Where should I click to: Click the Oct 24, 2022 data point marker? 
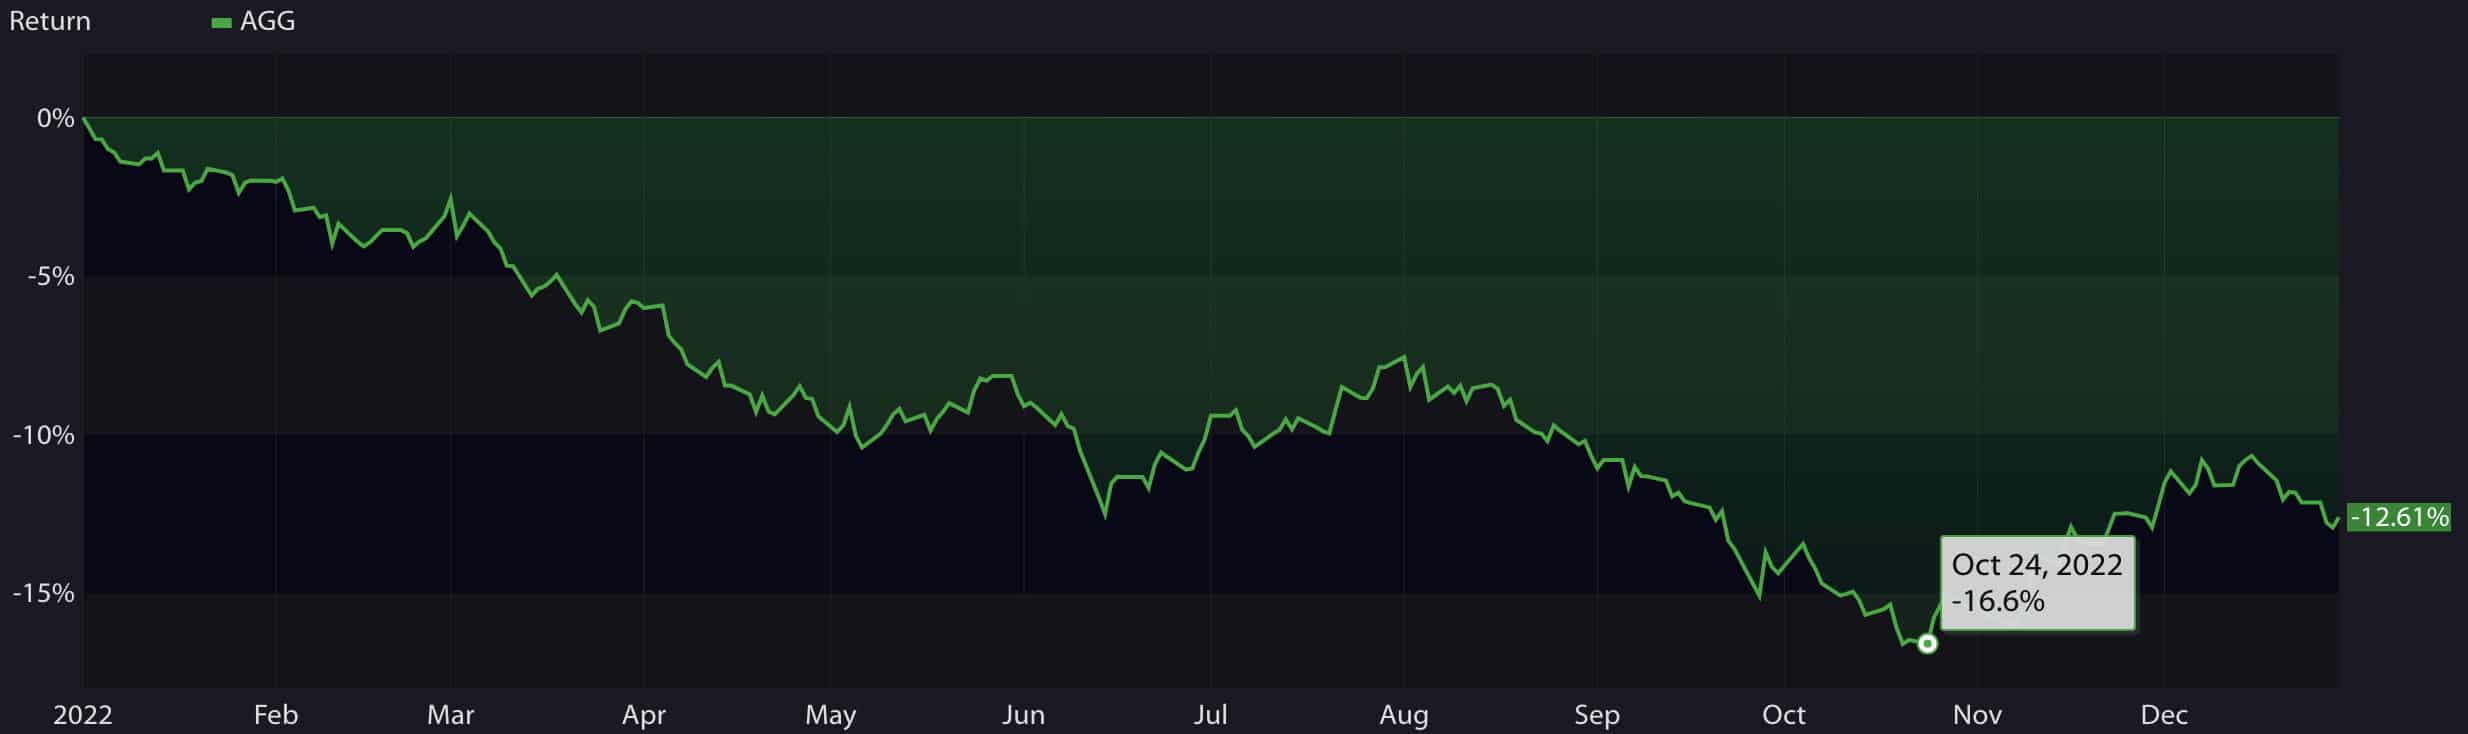[1927, 644]
